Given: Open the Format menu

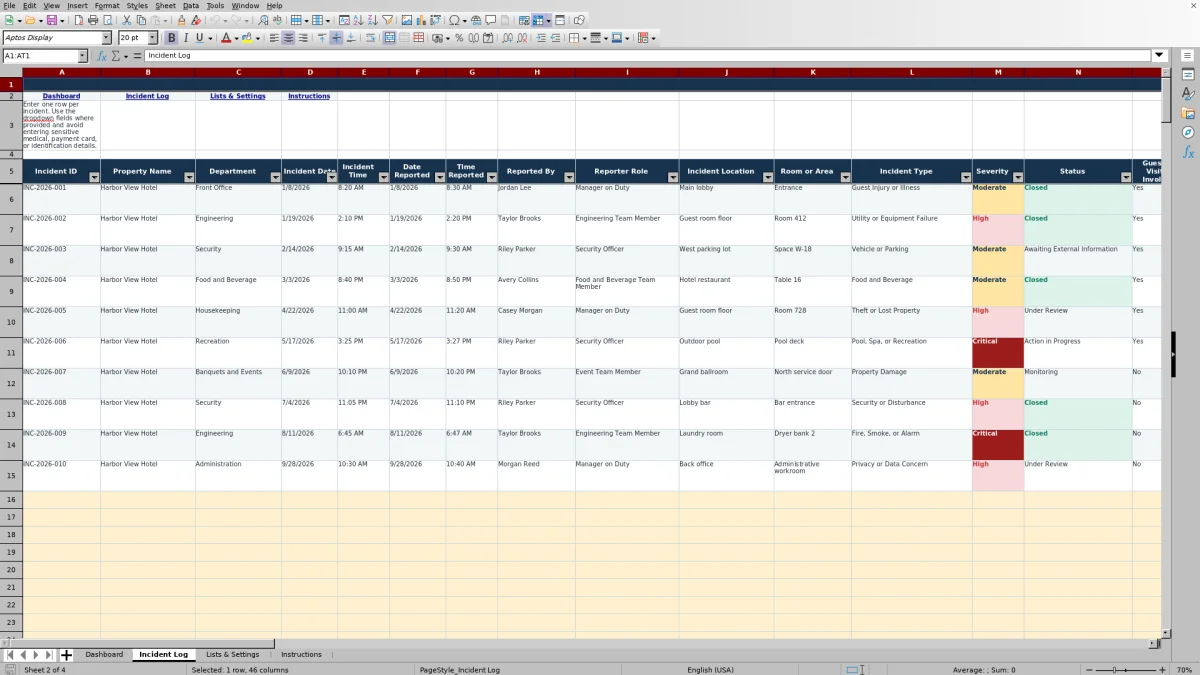Looking at the screenshot, I should [107, 6].
